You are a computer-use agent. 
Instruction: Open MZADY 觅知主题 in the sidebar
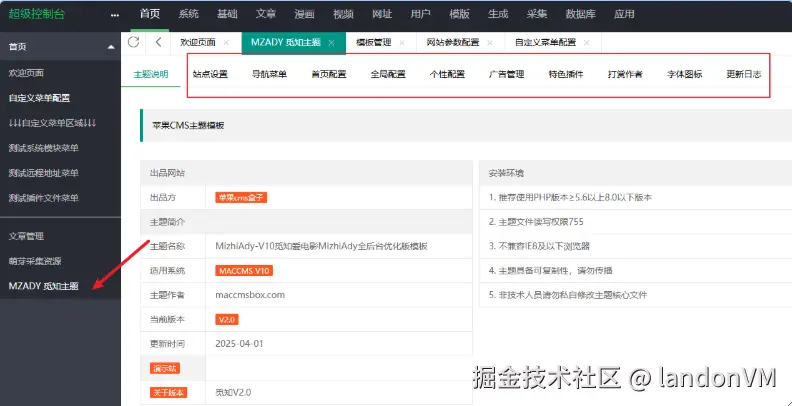click(x=43, y=286)
